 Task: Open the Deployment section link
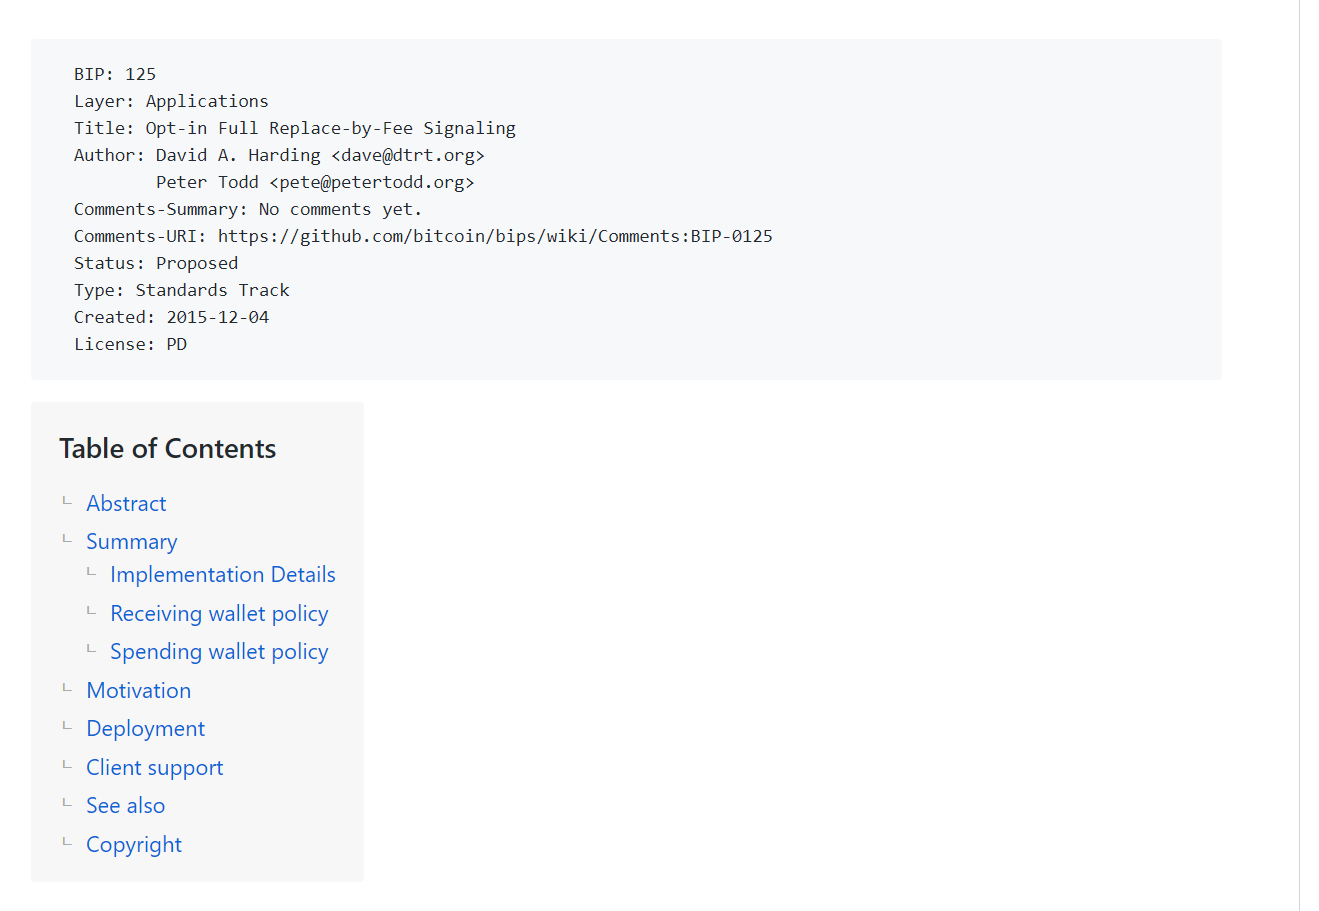pyautogui.click(x=145, y=728)
